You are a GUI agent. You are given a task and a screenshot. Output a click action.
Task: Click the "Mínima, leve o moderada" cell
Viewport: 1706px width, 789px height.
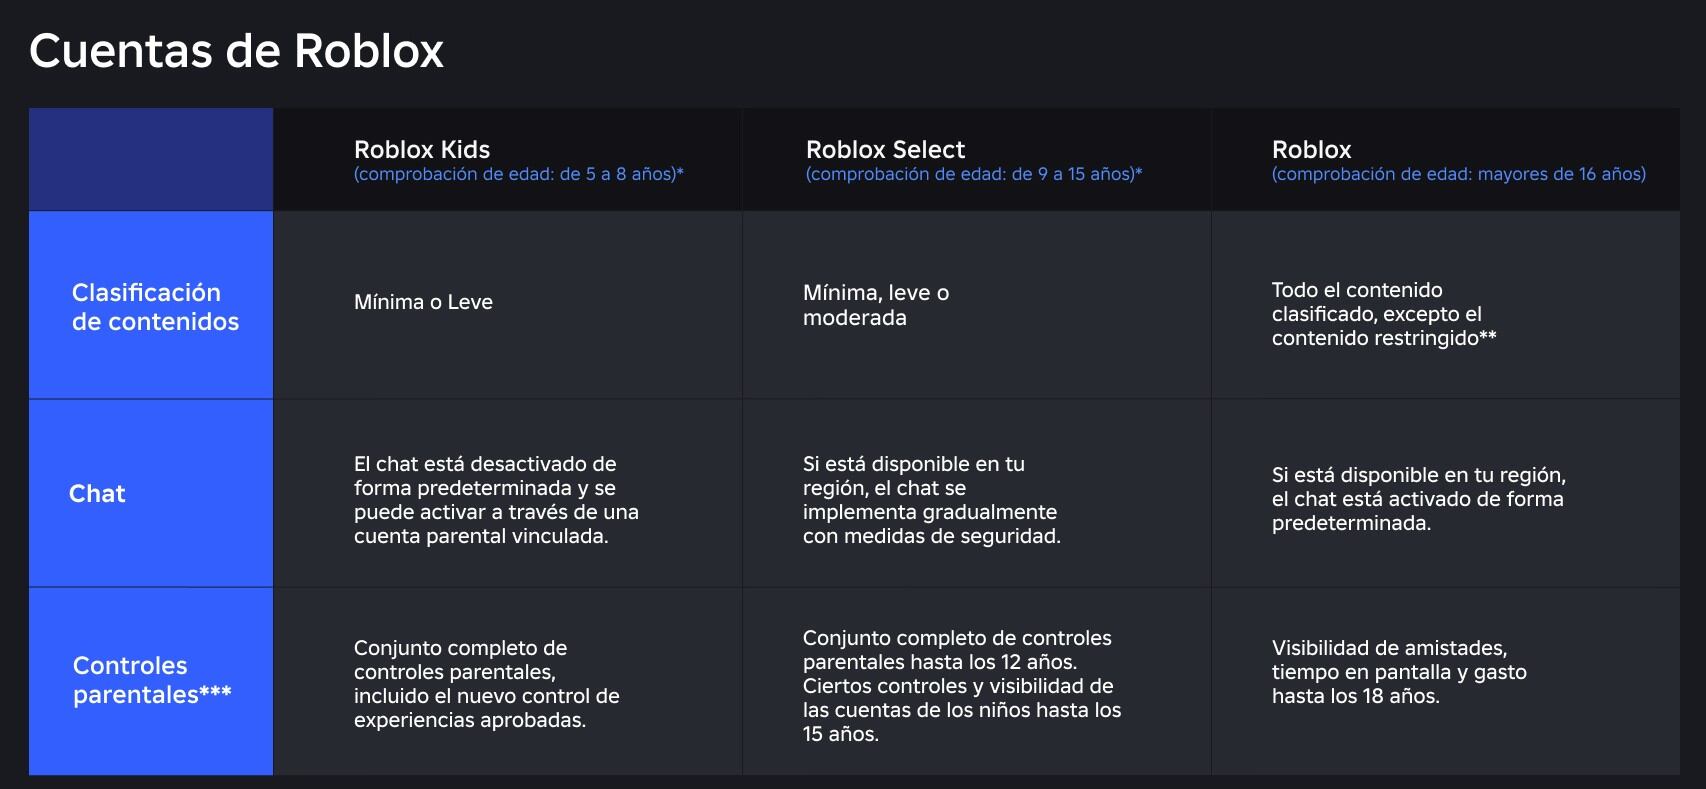point(875,305)
